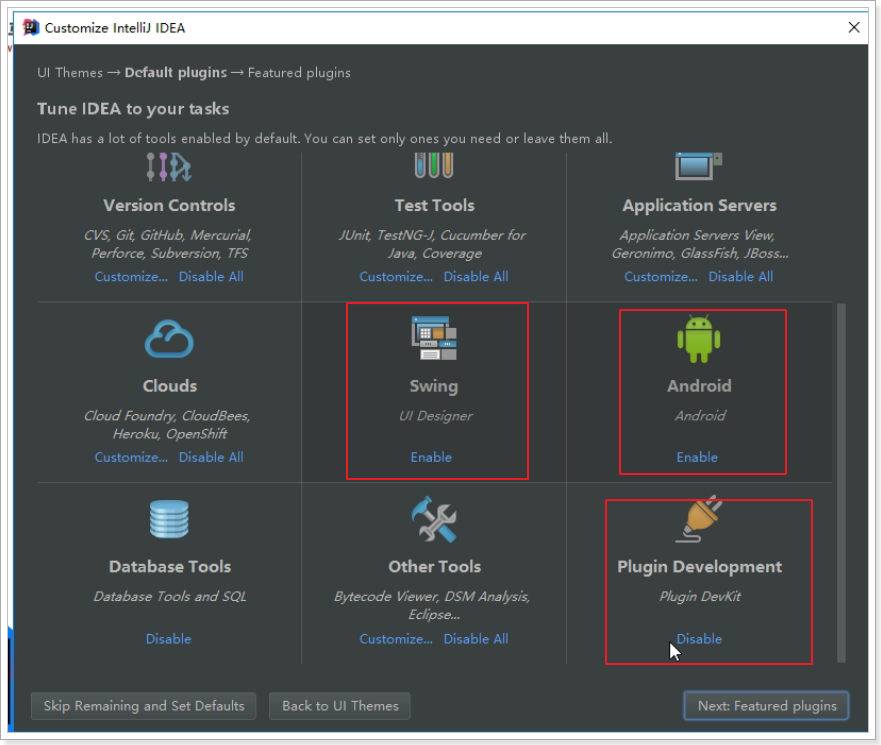The width and height of the screenshot is (881, 745).
Task: Open Customize for Clouds plugins
Action: 131,457
